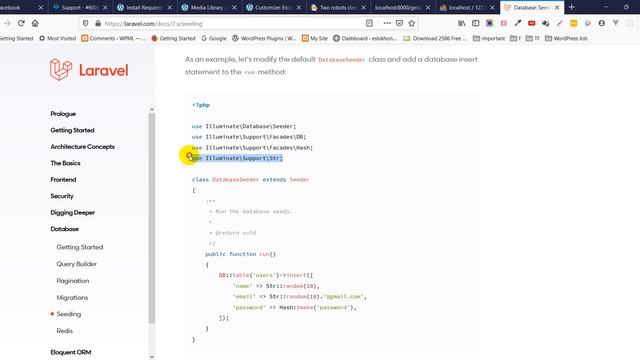Bookmark this page with star icon
This screenshot has width=640, height=360.
point(411,23)
